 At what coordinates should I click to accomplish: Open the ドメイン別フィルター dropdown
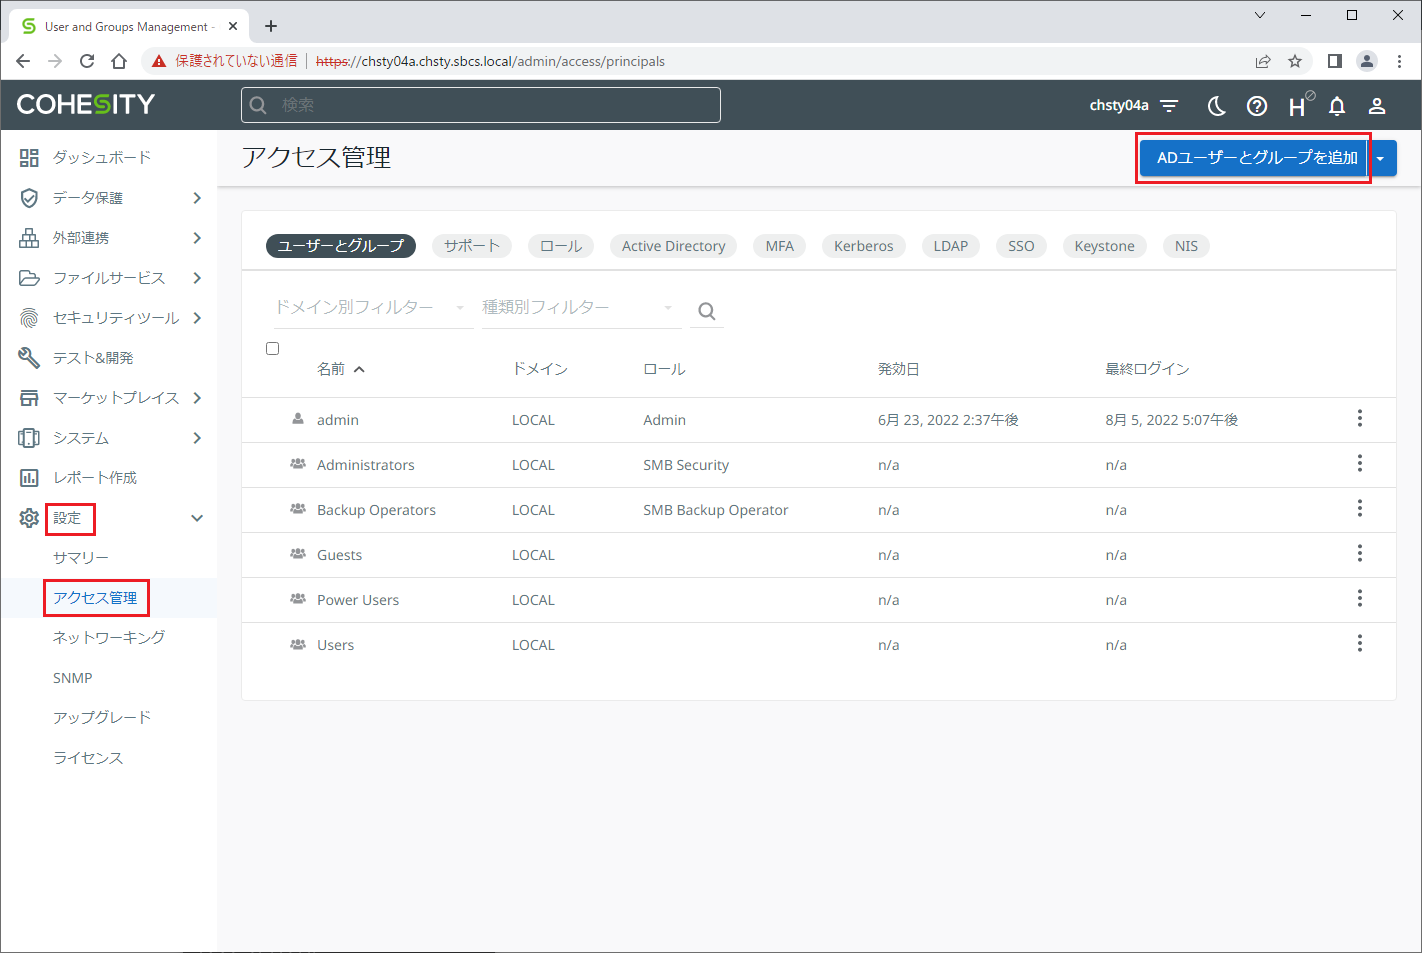(372, 308)
